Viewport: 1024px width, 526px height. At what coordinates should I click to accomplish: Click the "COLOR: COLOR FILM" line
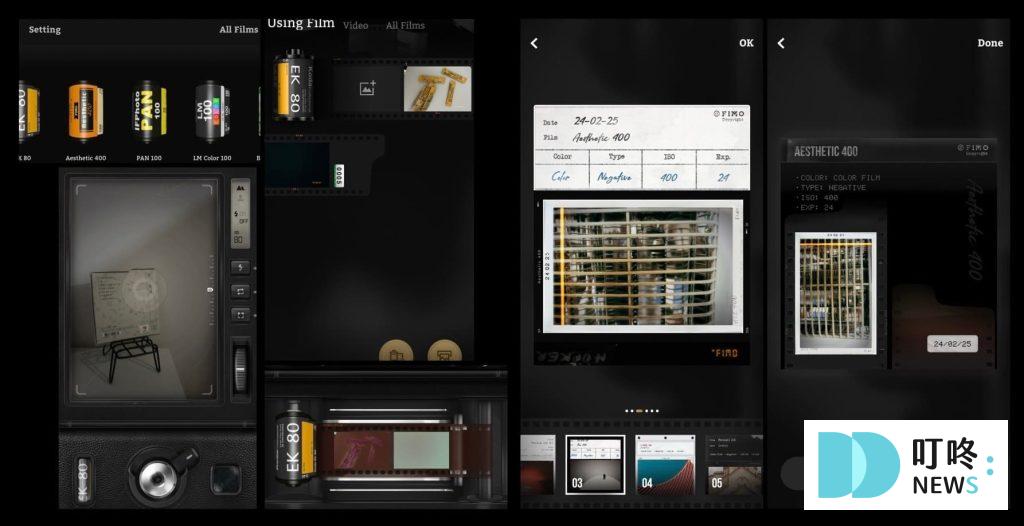point(838,178)
